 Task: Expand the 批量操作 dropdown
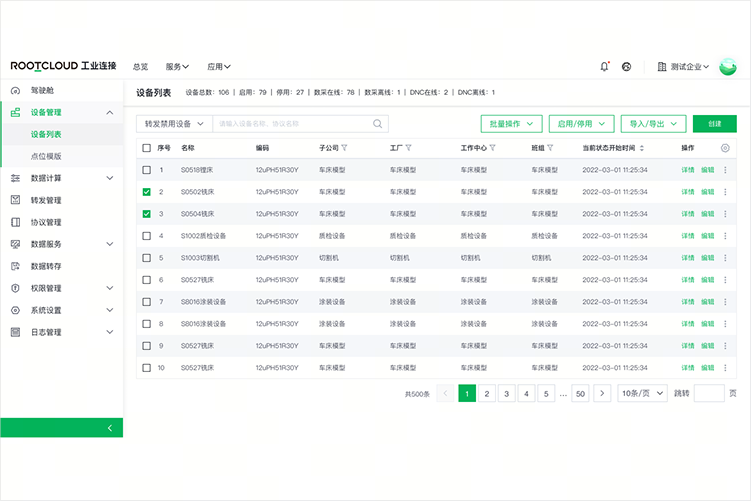point(511,124)
